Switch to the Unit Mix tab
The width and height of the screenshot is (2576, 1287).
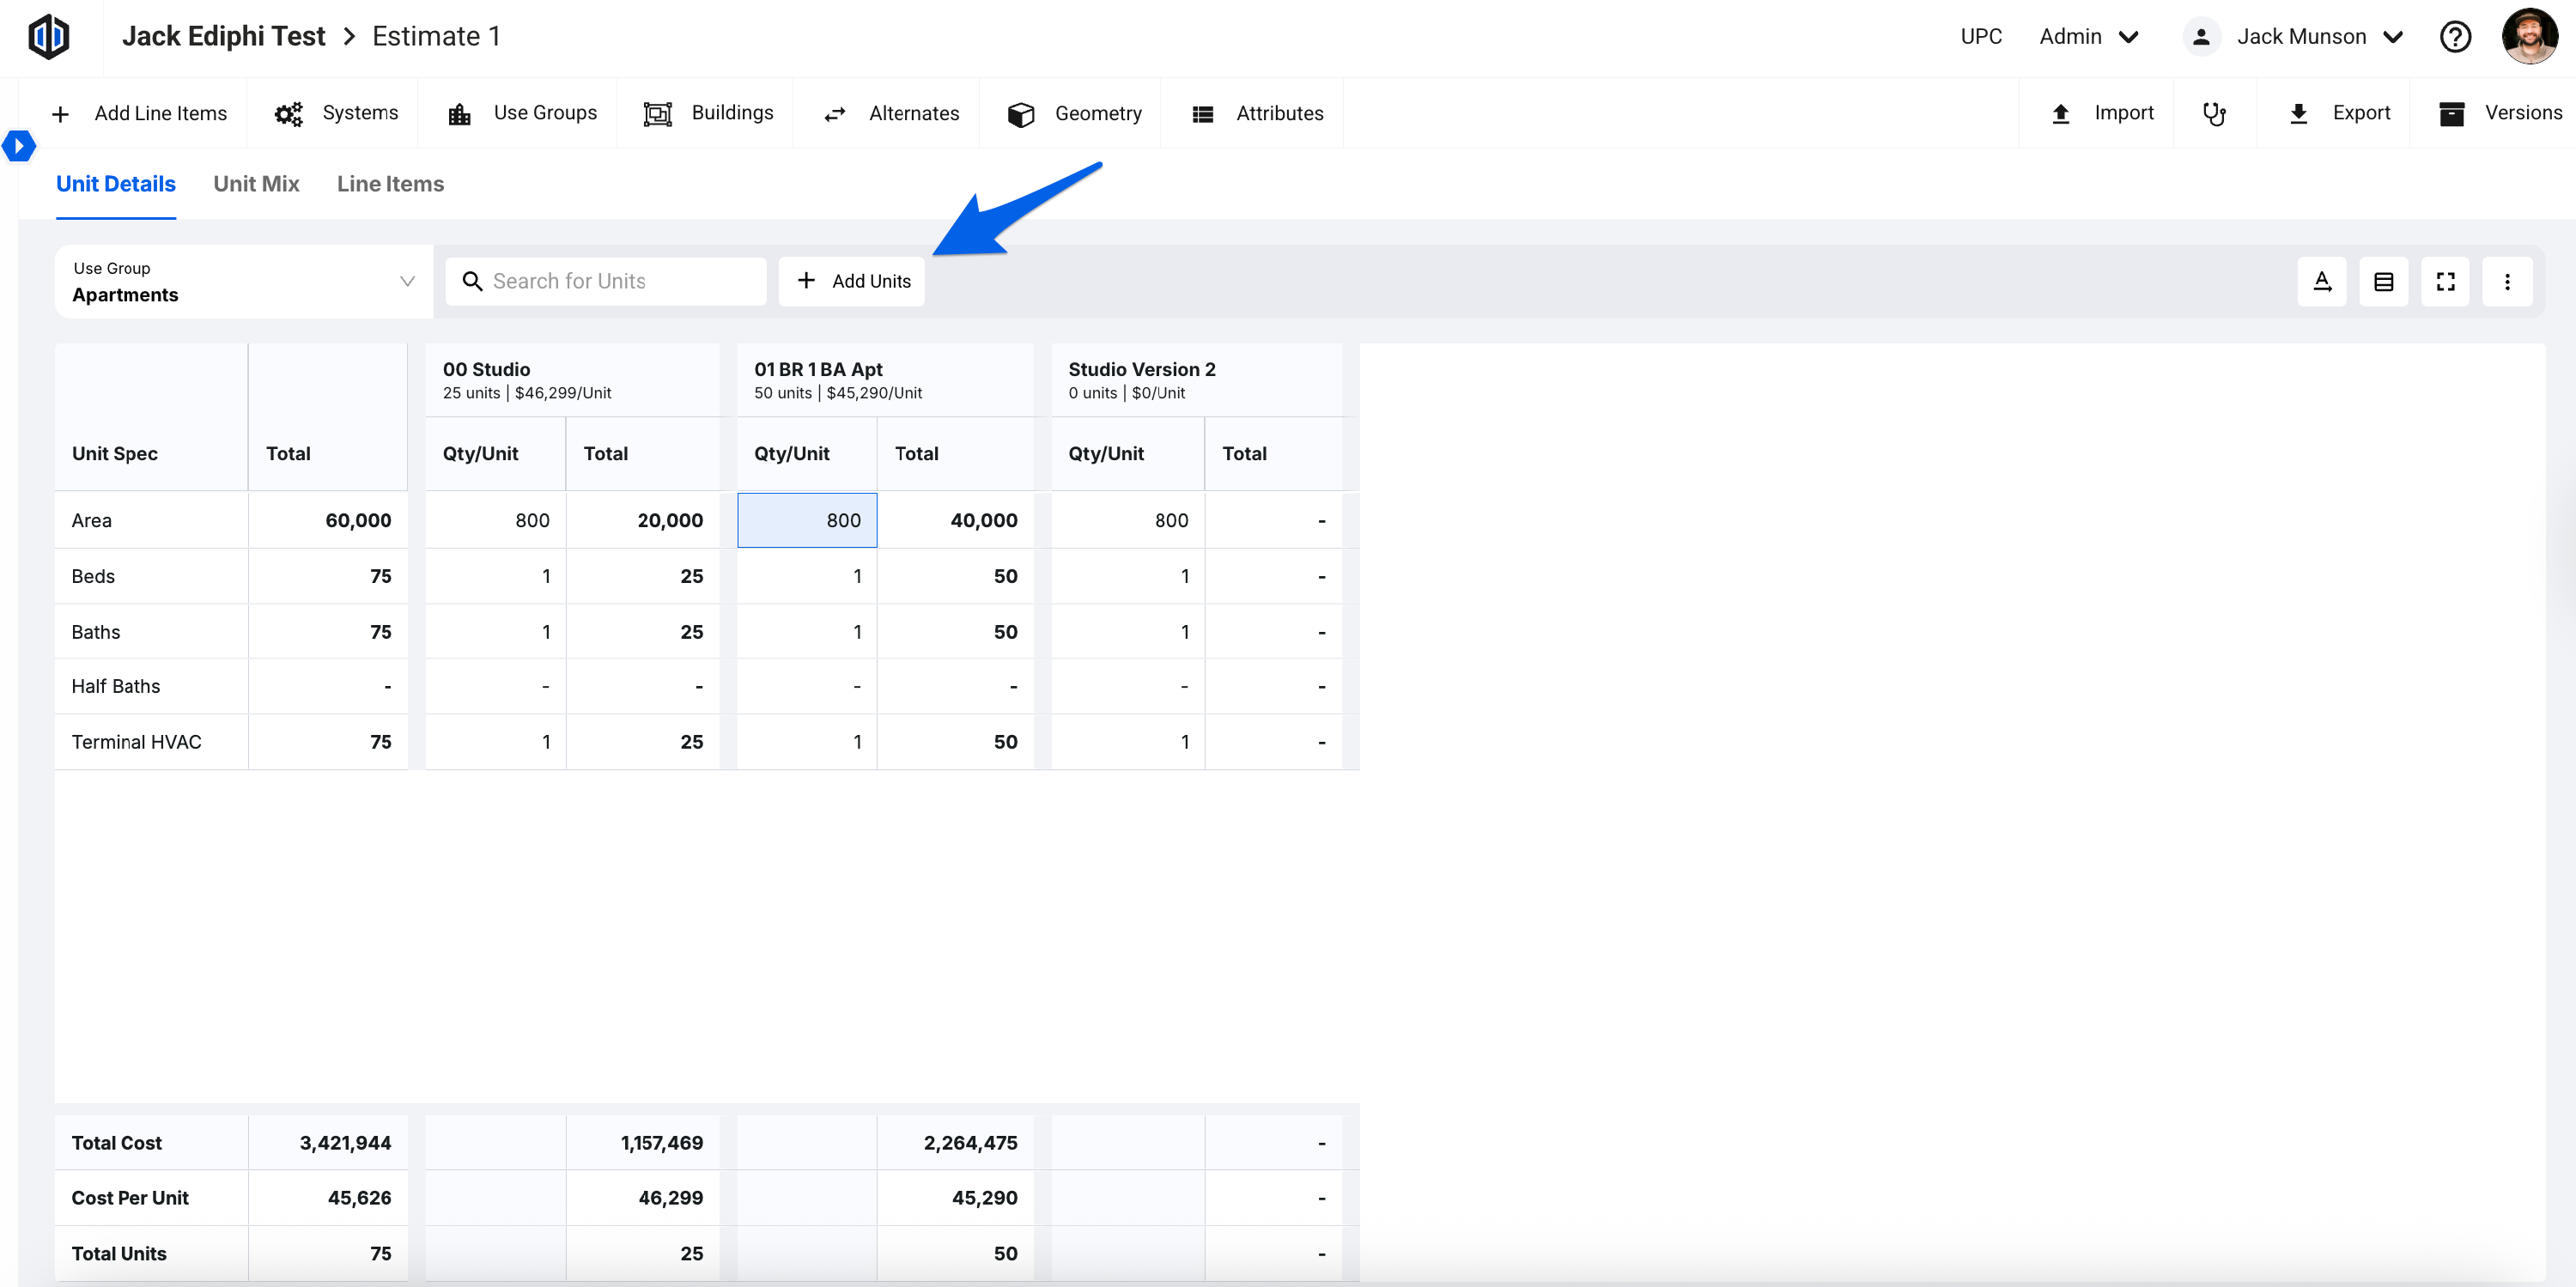pyautogui.click(x=256, y=184)
